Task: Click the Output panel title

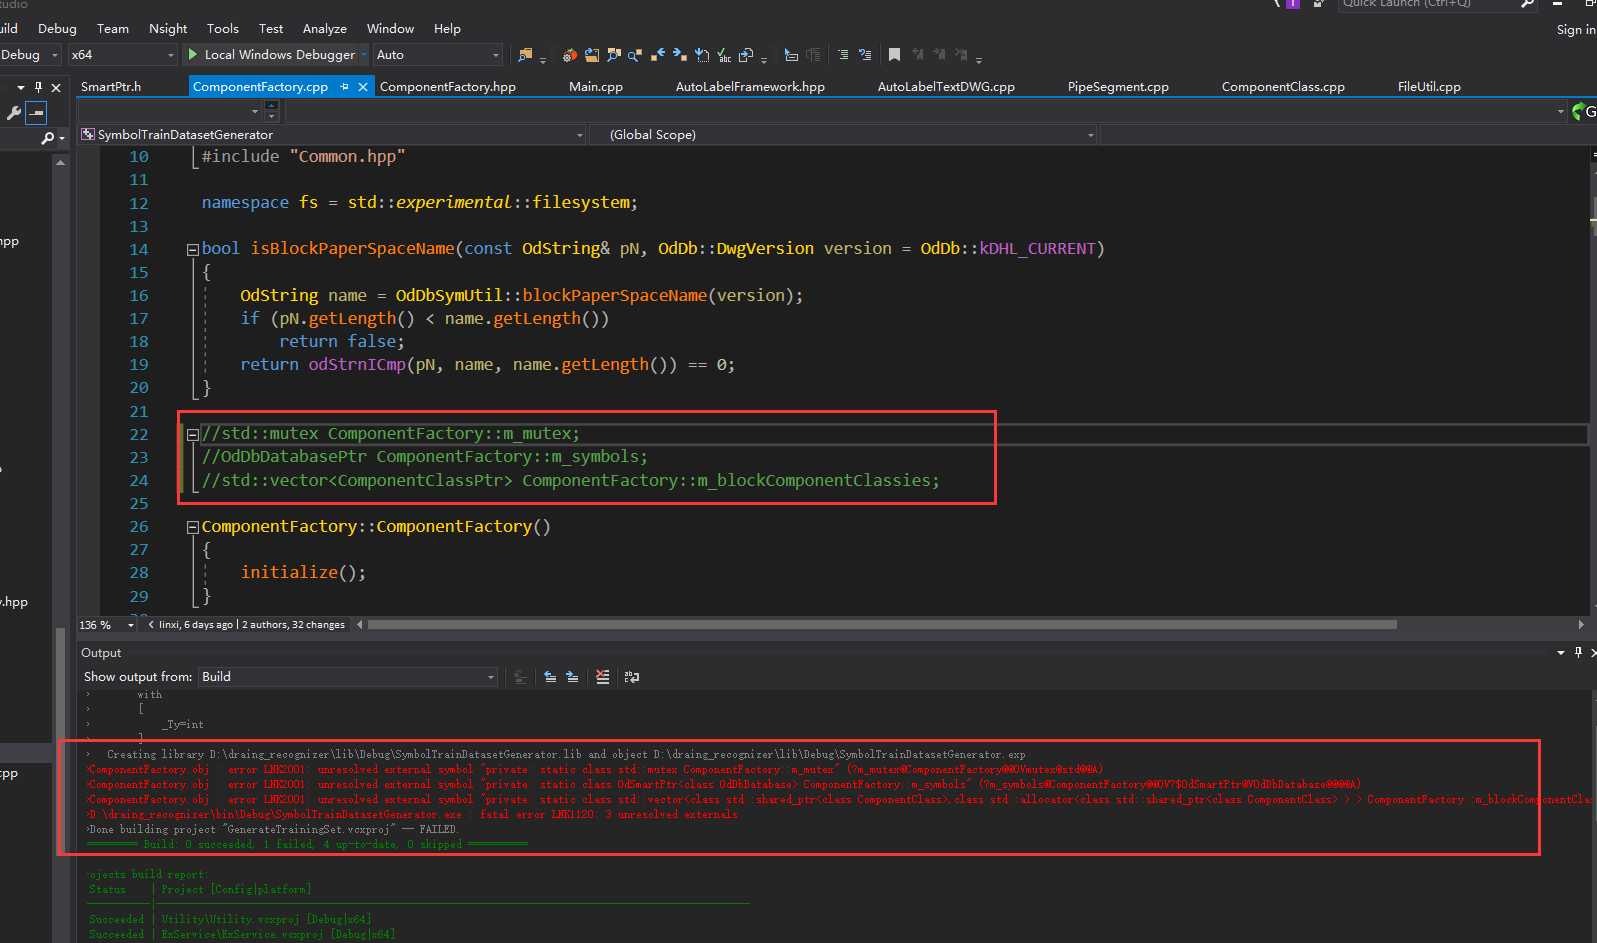Action: click(101, 653)
